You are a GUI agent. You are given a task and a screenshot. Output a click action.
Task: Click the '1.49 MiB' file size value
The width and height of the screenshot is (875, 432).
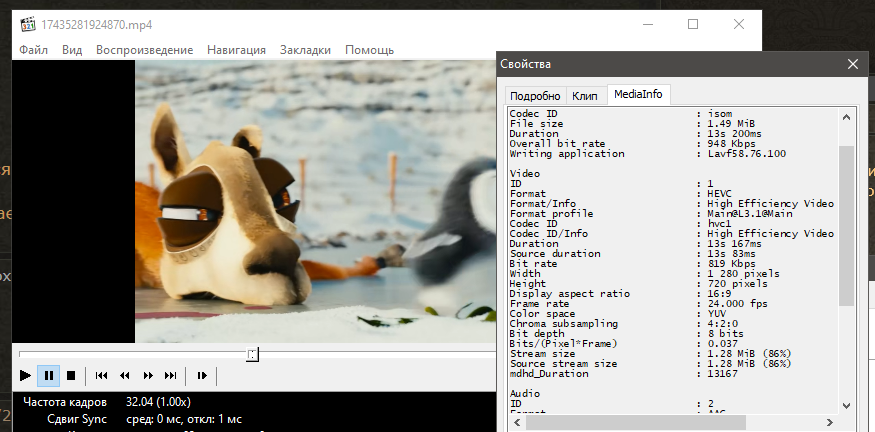point(732,123)
